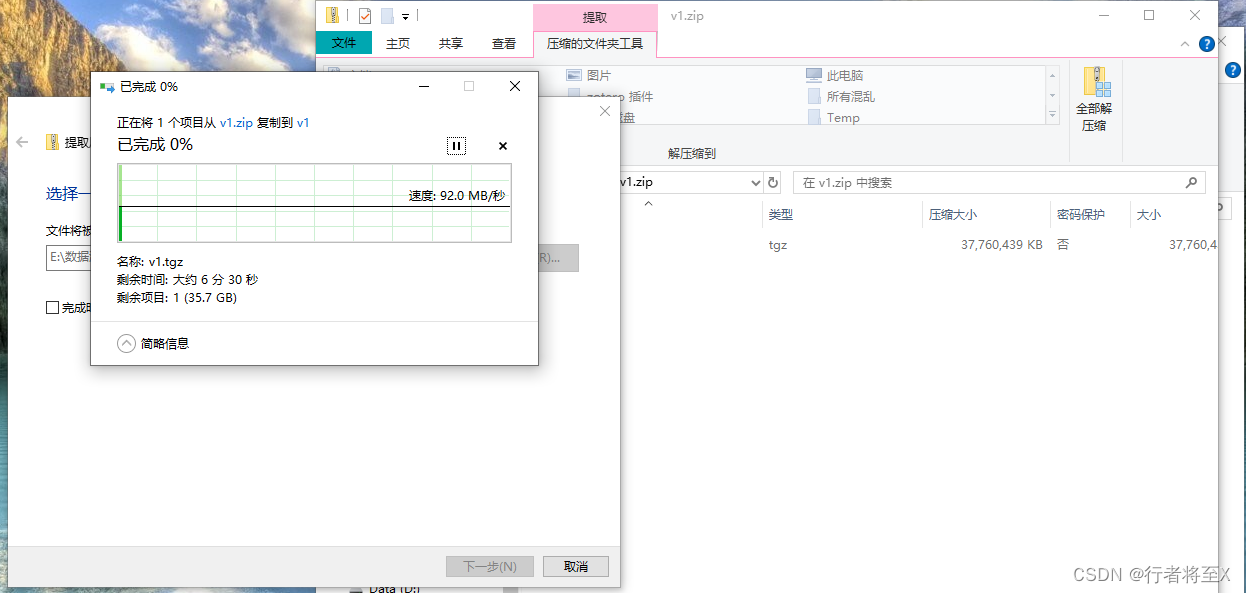The image size is (1246, 593).
Task: Open the 压缩的文件夹工具 contextual tab
Action: (595, 43)
